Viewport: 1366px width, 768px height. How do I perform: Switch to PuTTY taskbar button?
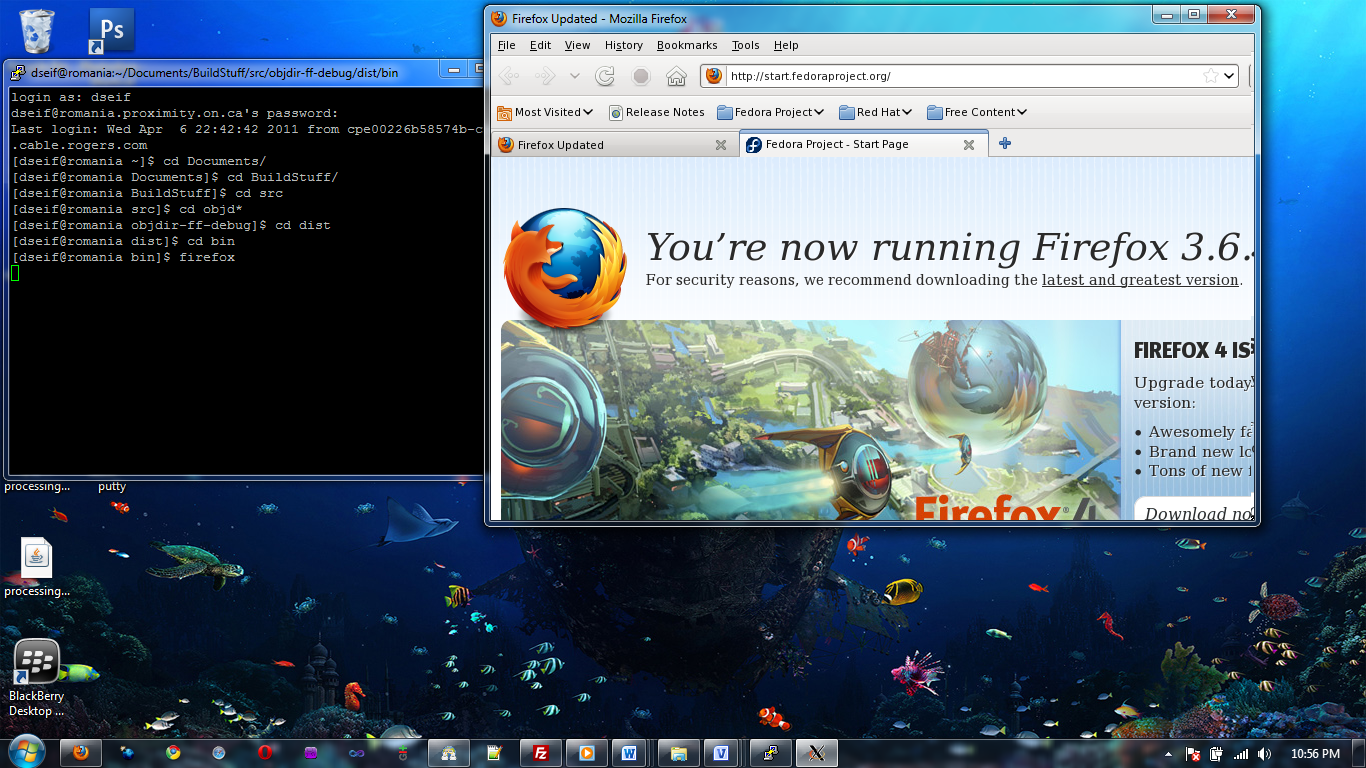coord(771,753)
